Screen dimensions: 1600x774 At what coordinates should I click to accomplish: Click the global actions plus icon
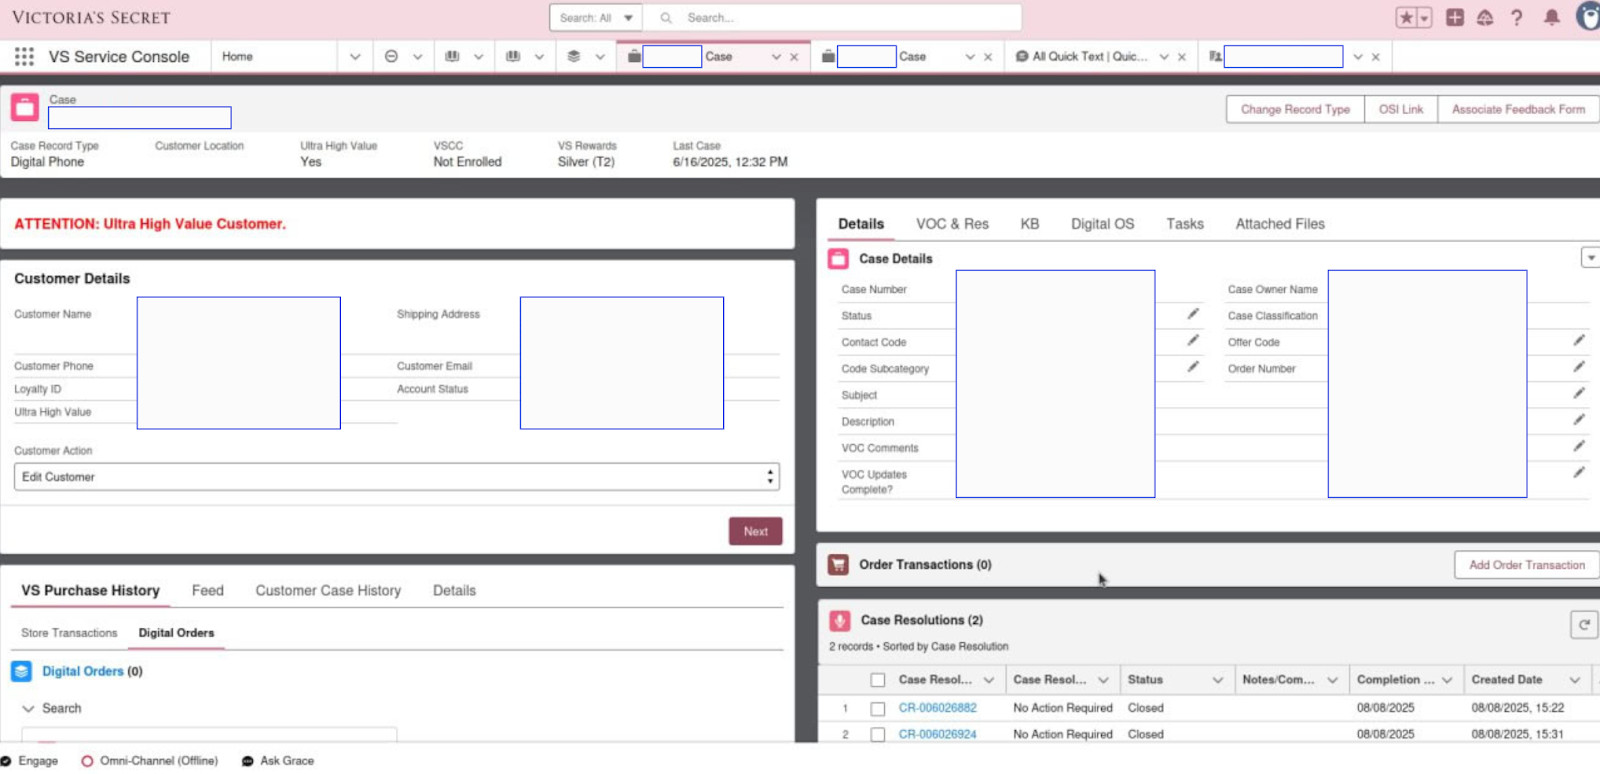(1455, 18)
